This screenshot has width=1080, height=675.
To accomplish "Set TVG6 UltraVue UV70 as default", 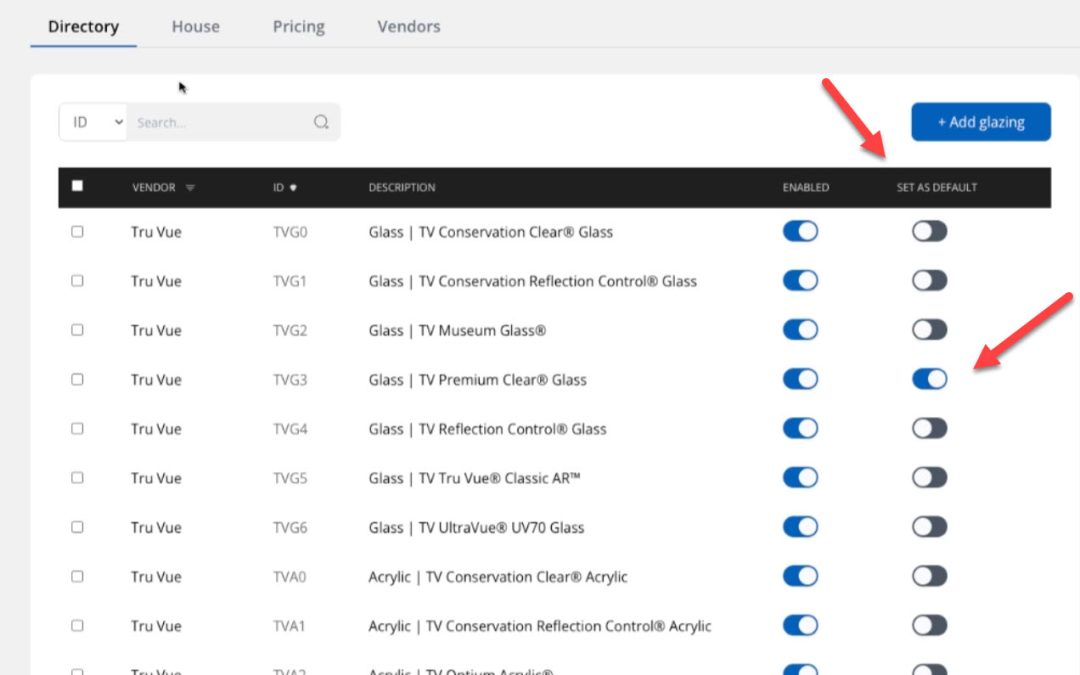I will point(930,527).
